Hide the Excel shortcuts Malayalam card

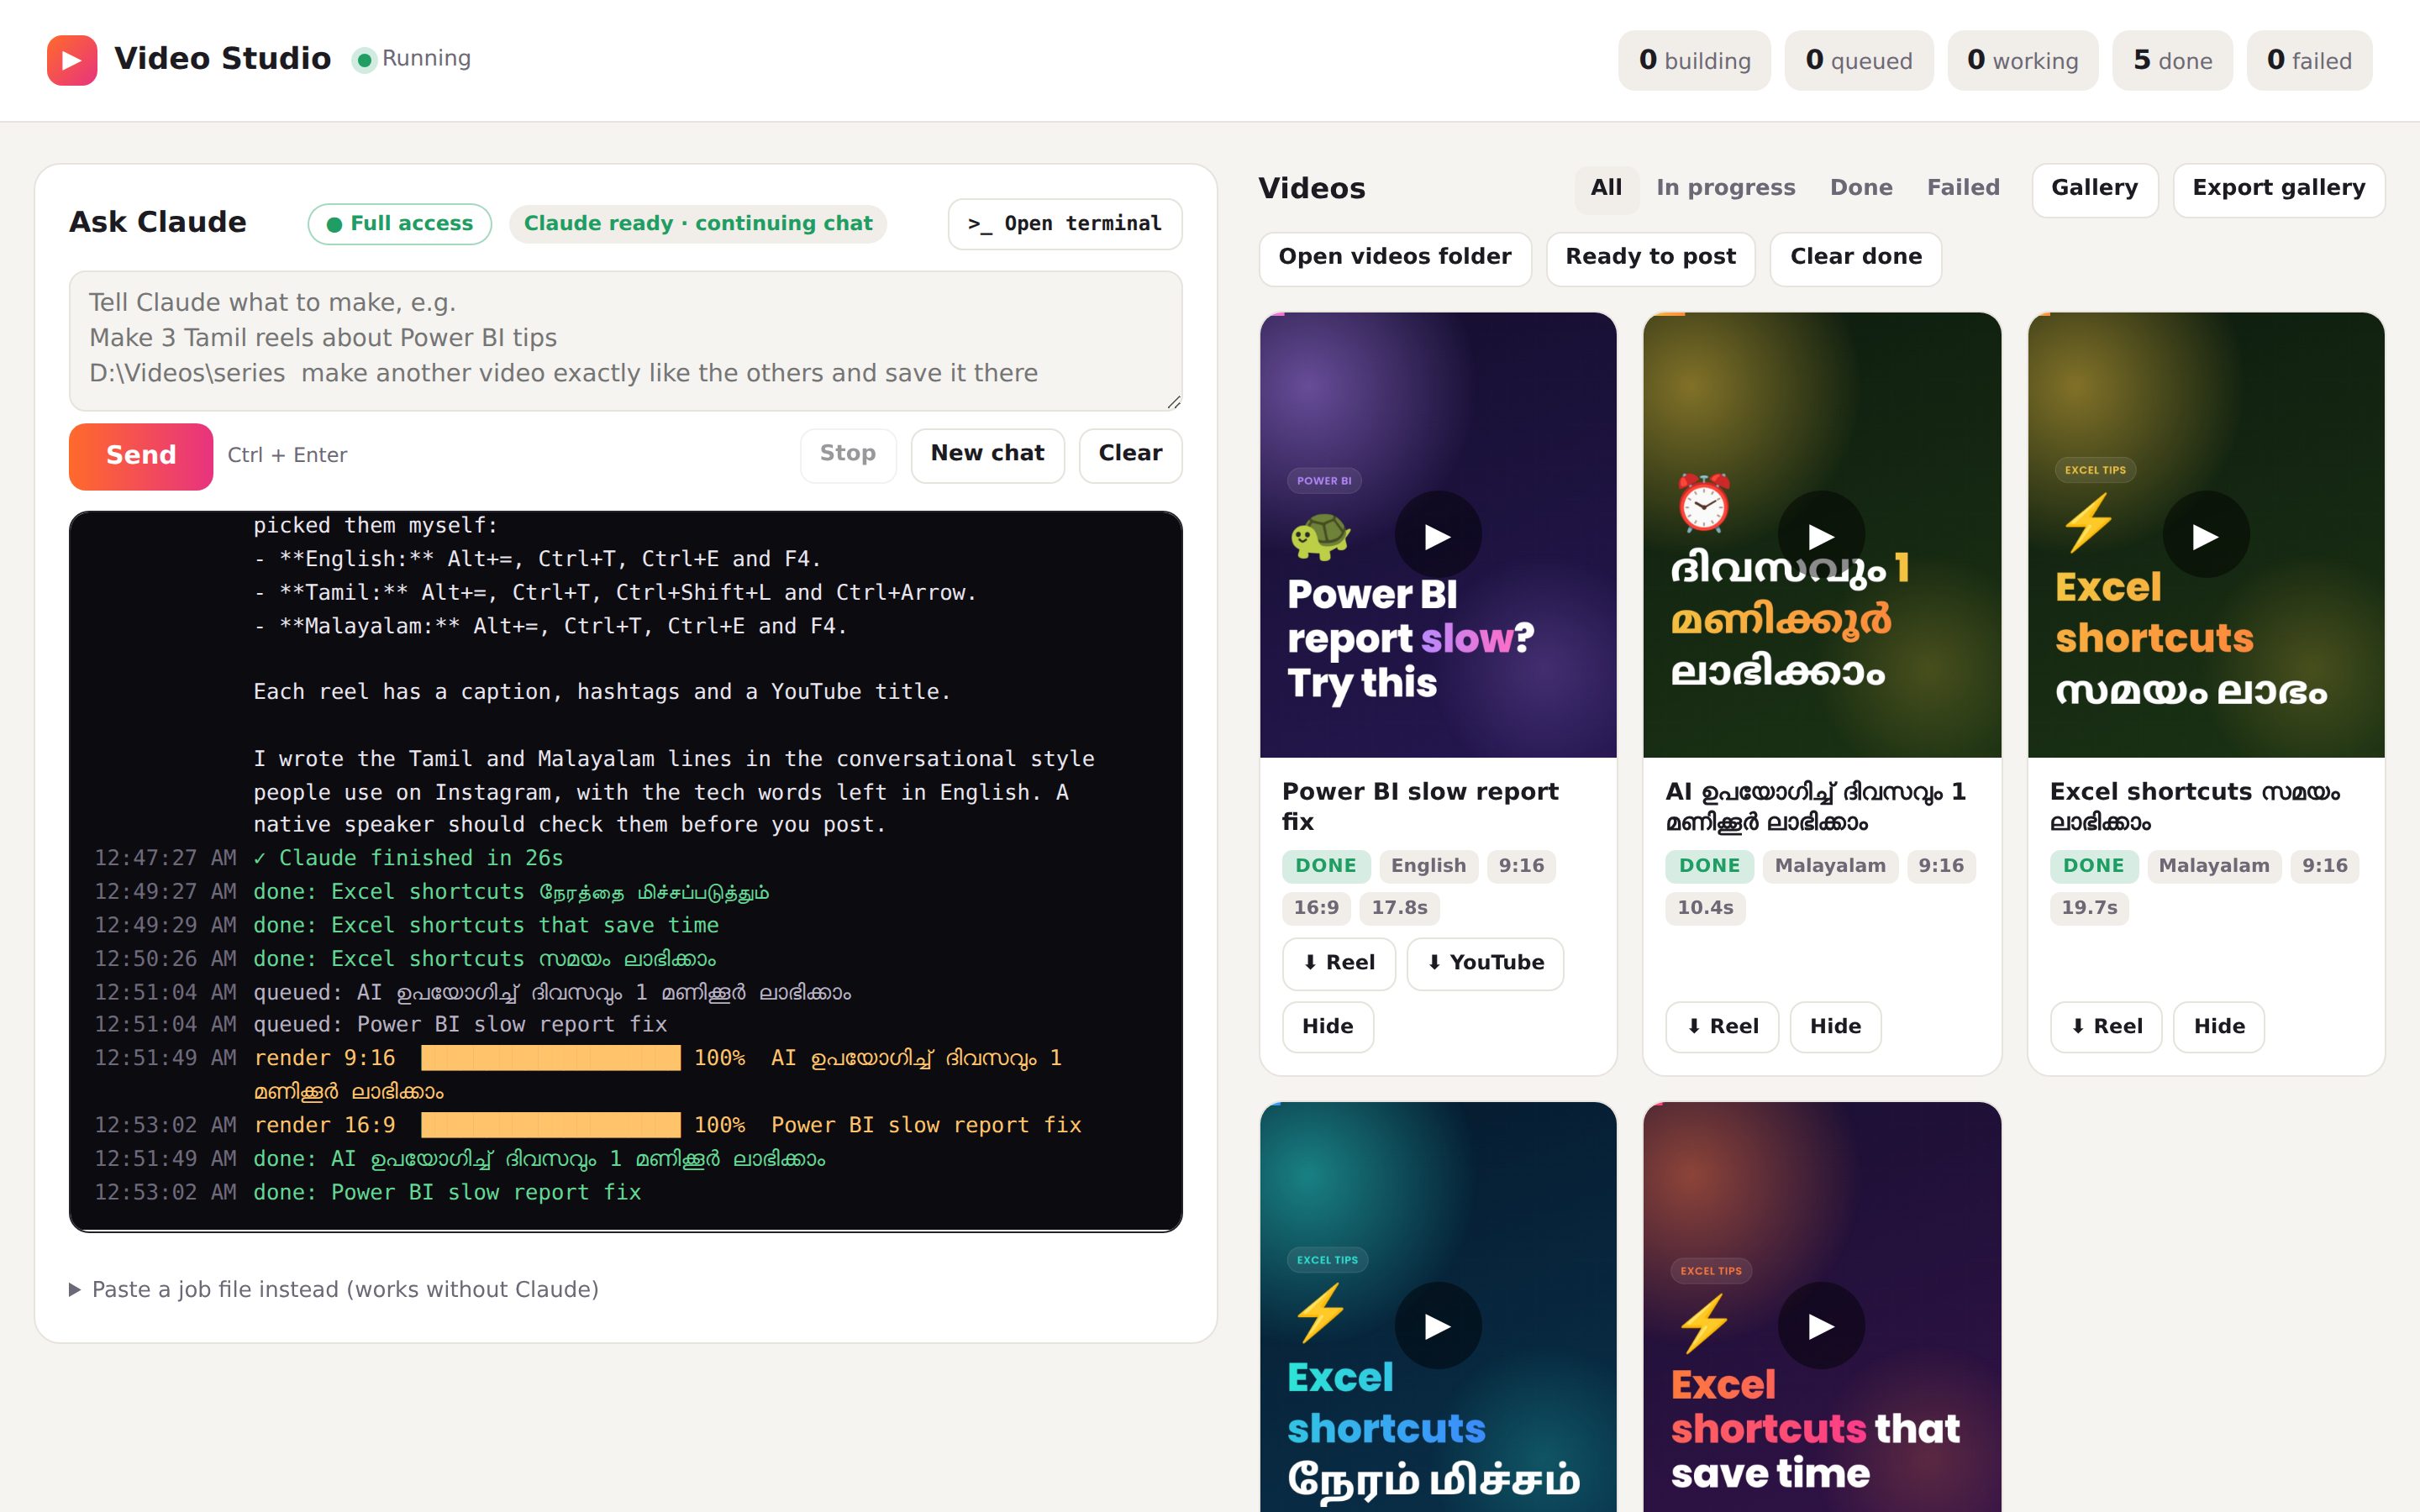tap(2219, 1027)
